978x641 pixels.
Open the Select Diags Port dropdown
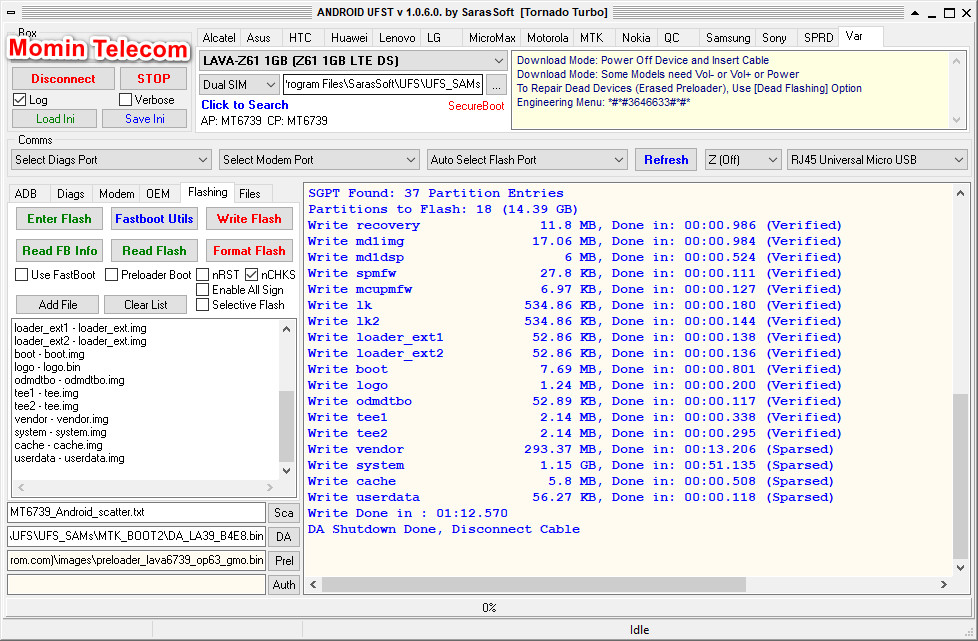[111, 160]
